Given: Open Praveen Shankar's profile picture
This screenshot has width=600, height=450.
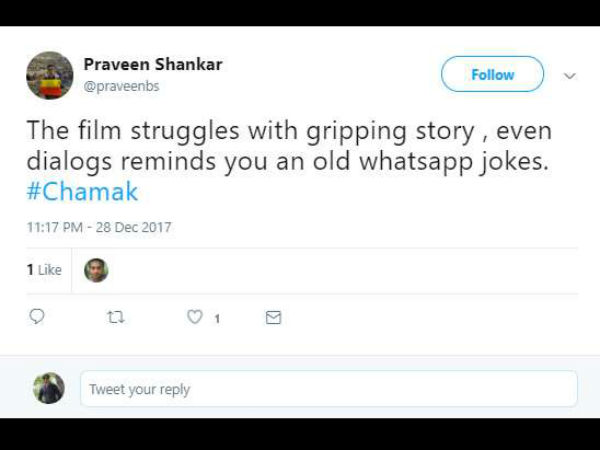Looking at the screenshot, I should [50, 75].
